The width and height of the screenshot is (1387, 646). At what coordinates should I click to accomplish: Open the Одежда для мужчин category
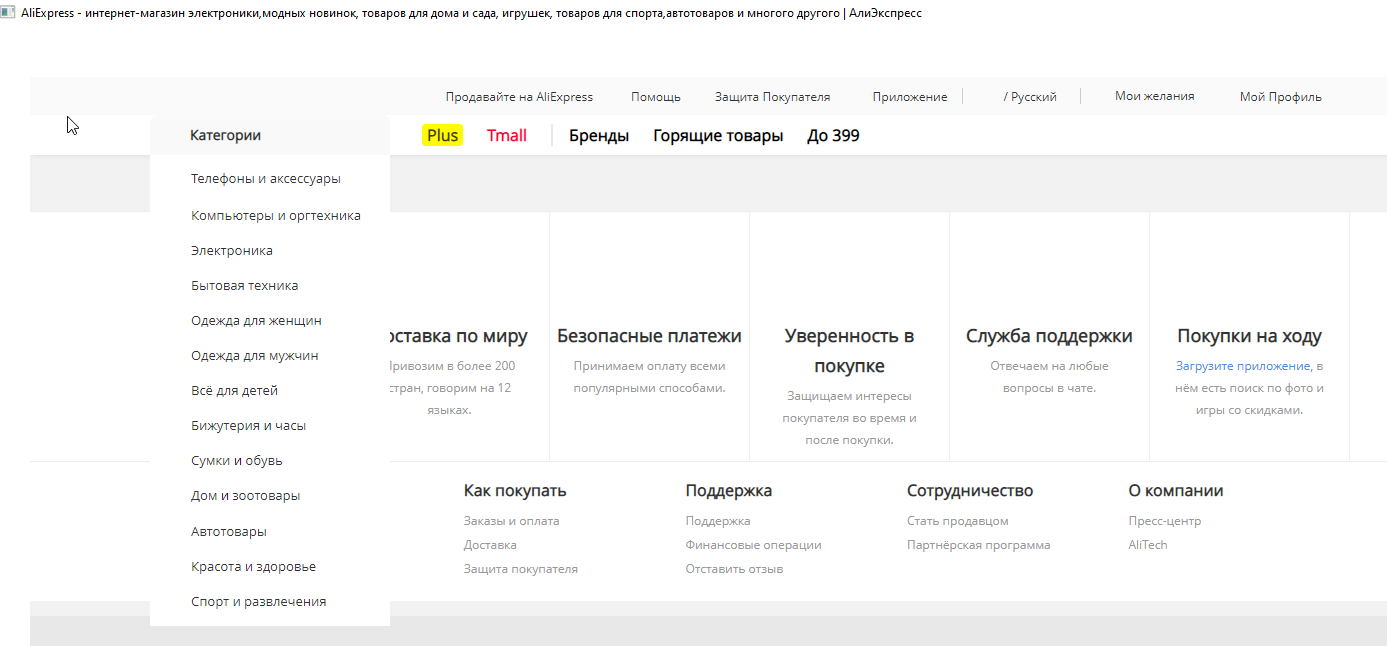[255, 356]
